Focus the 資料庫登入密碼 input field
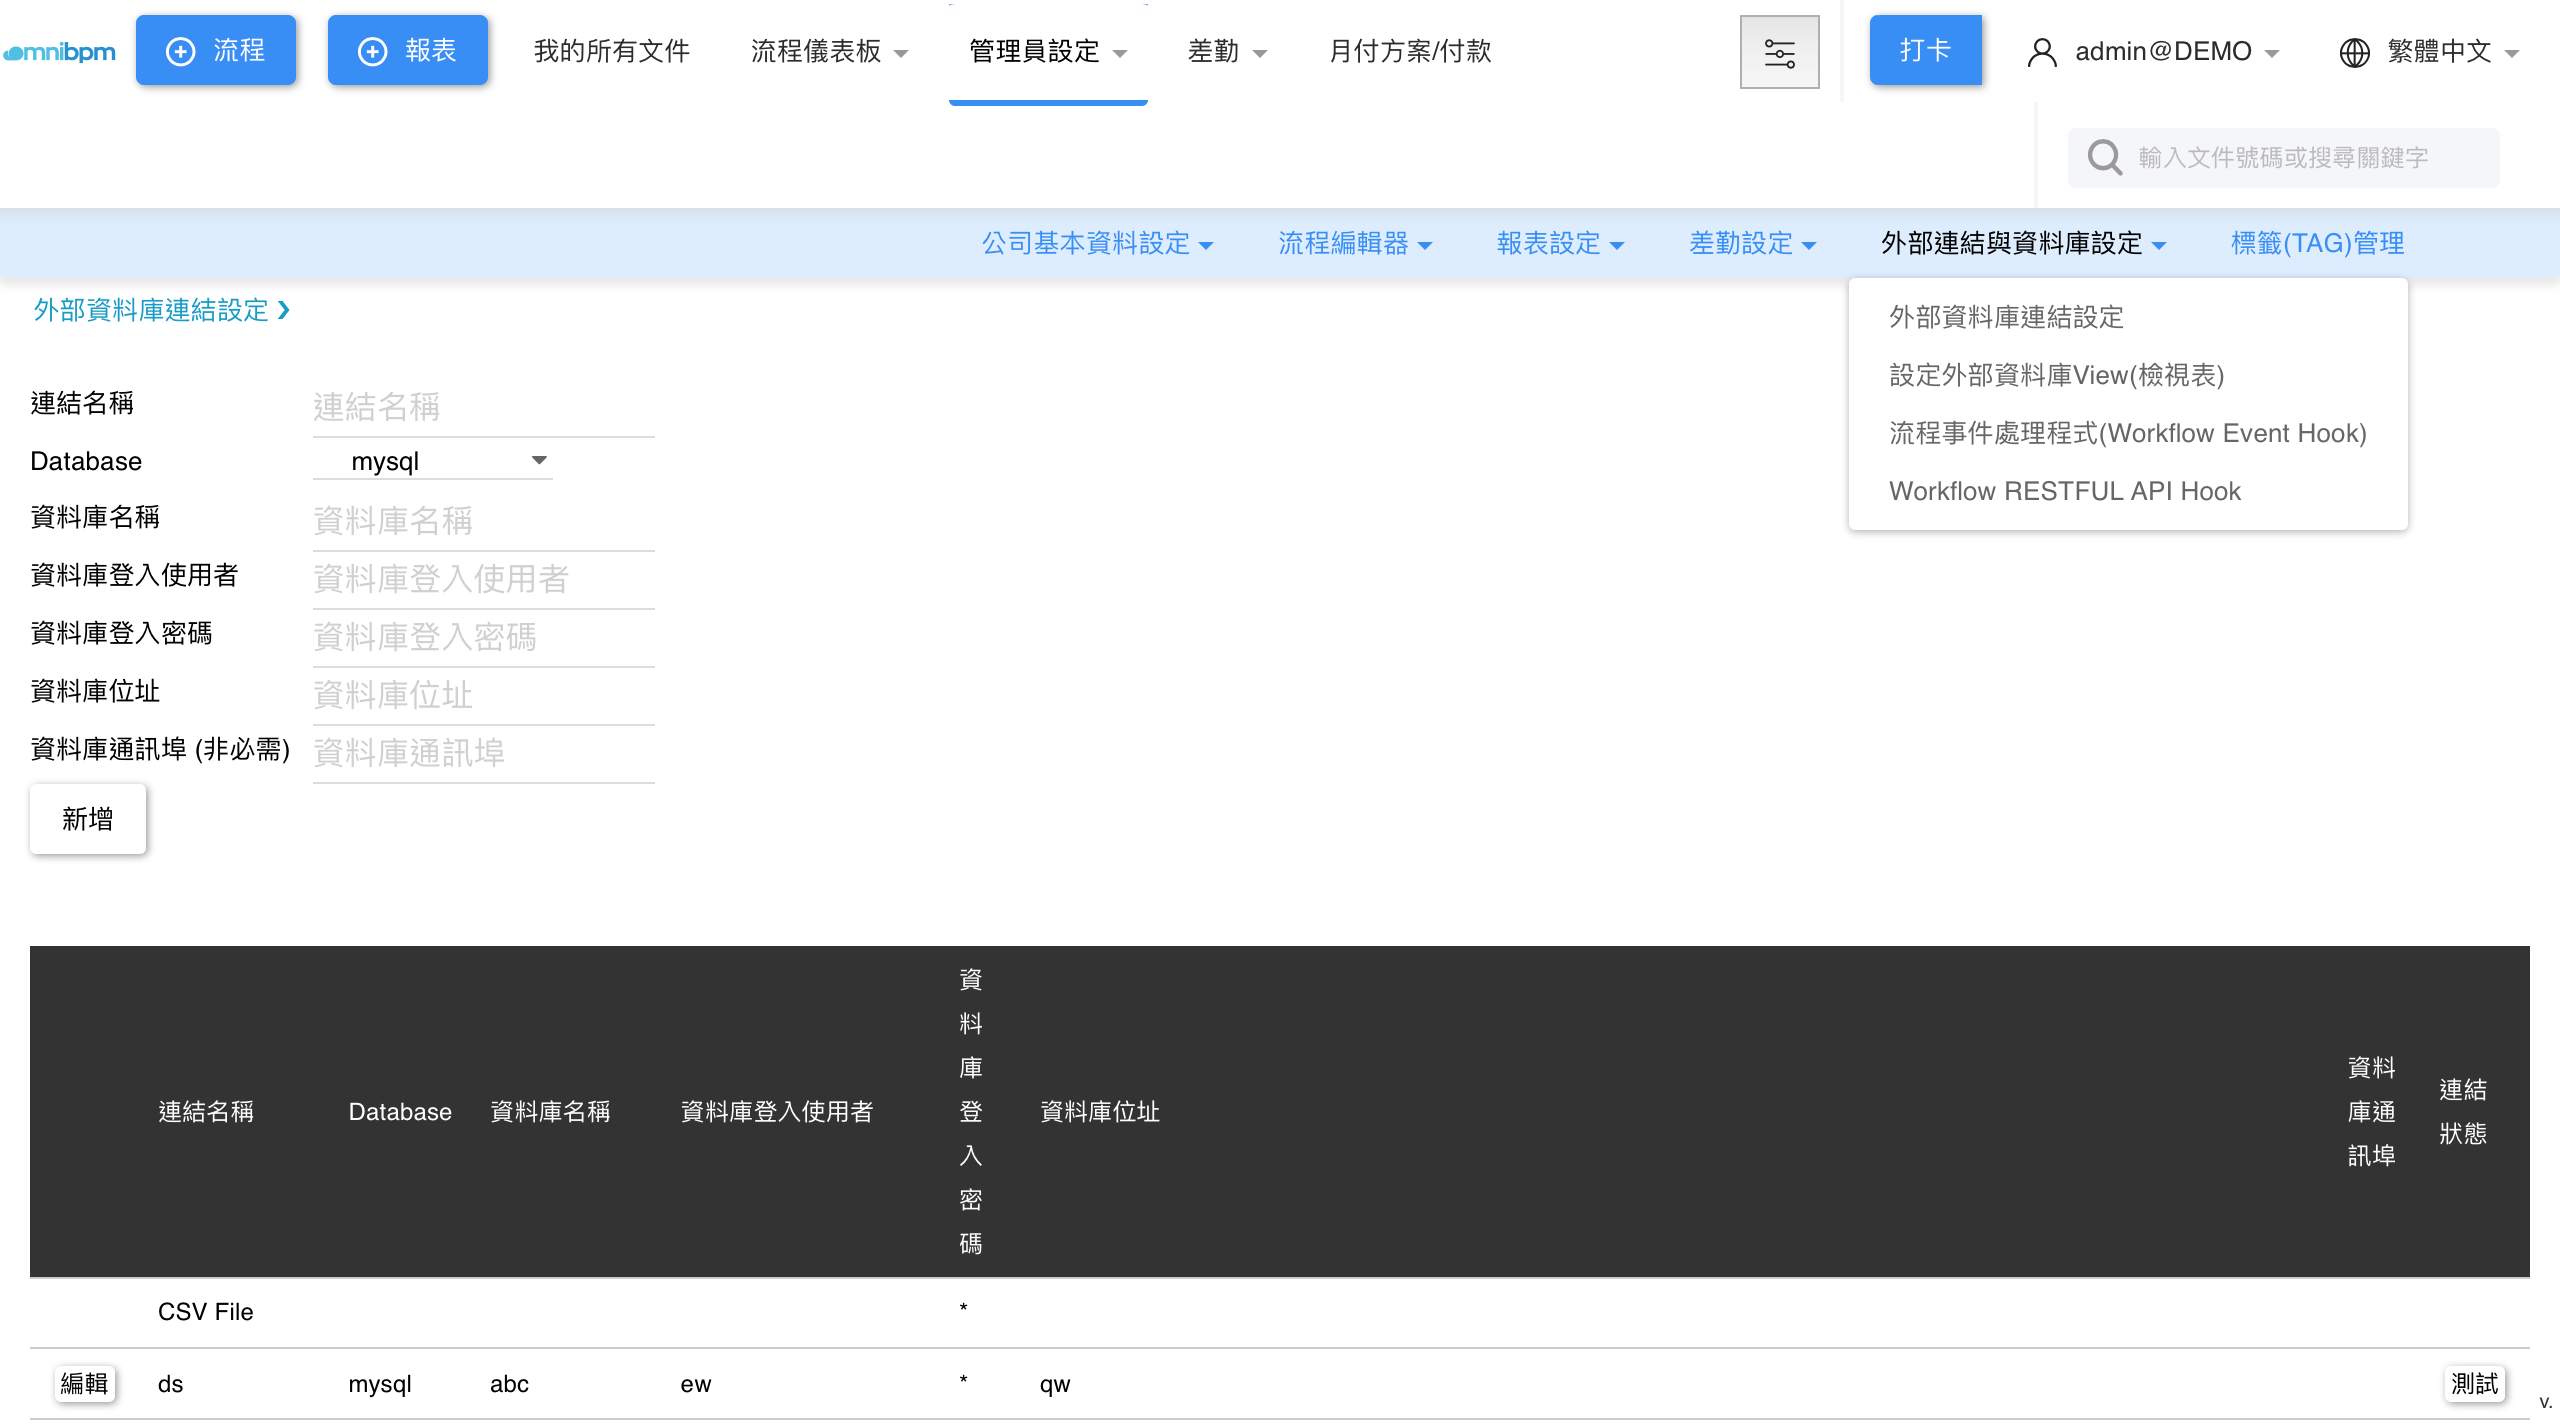This screenshot has width=2560, height=1424. [484, 637]
